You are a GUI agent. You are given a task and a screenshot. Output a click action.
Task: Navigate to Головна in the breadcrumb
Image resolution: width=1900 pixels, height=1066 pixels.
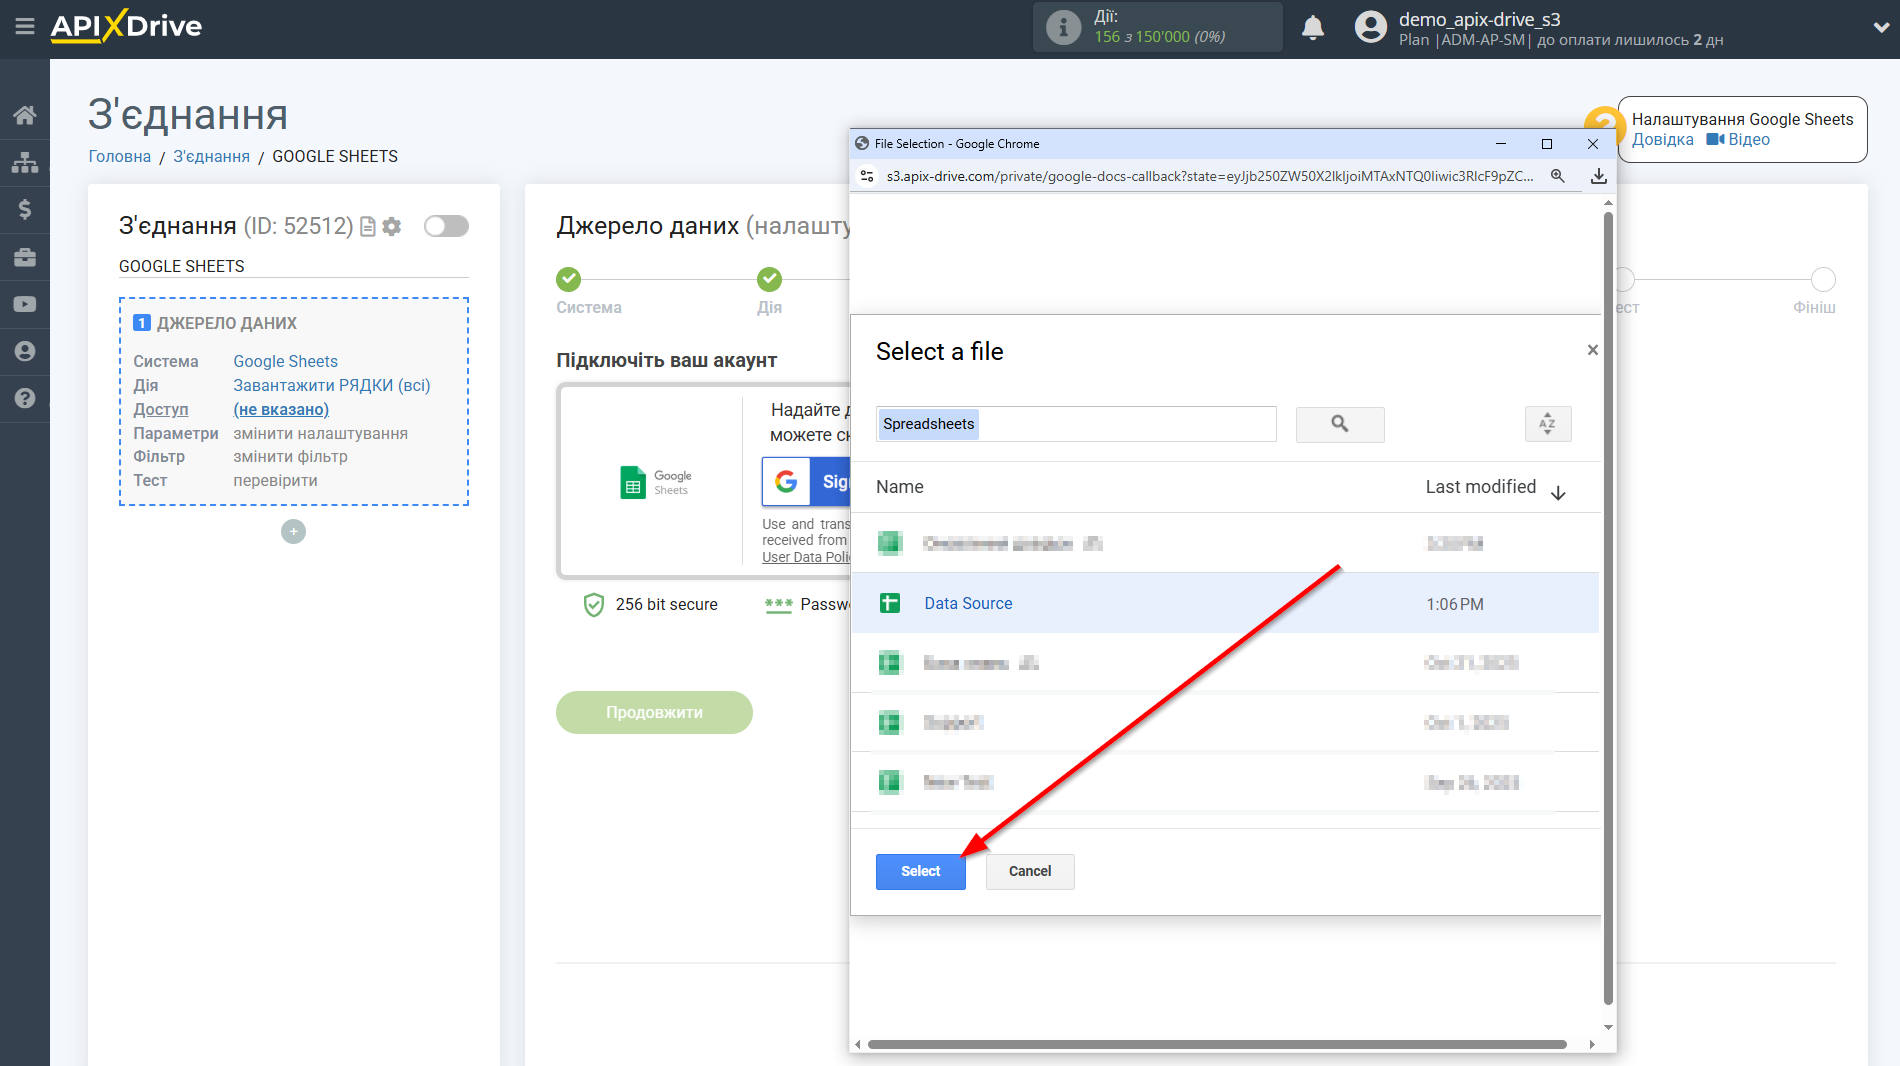point(118,156)
